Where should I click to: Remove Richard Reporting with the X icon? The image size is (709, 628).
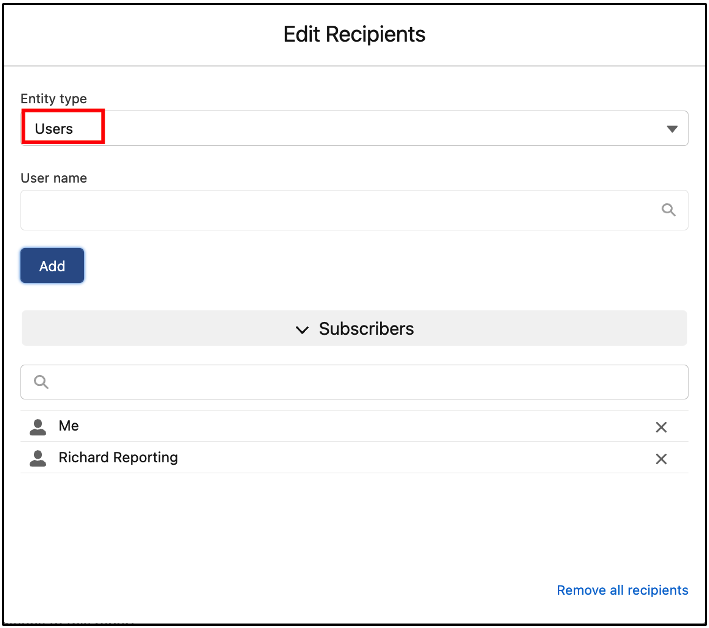[x=661, y=459]
